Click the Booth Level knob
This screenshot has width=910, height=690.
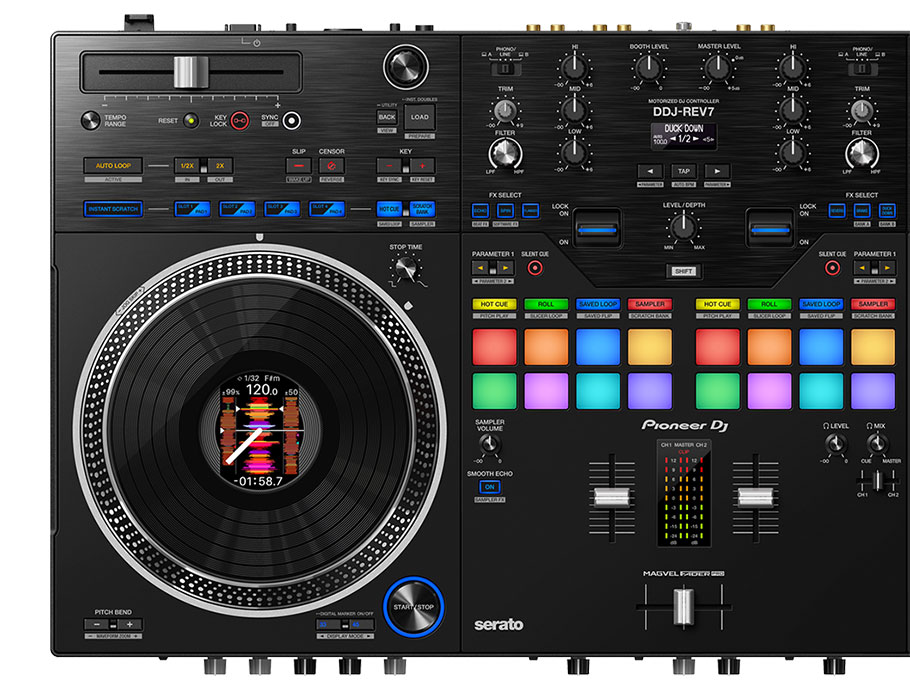pos(648,68)
